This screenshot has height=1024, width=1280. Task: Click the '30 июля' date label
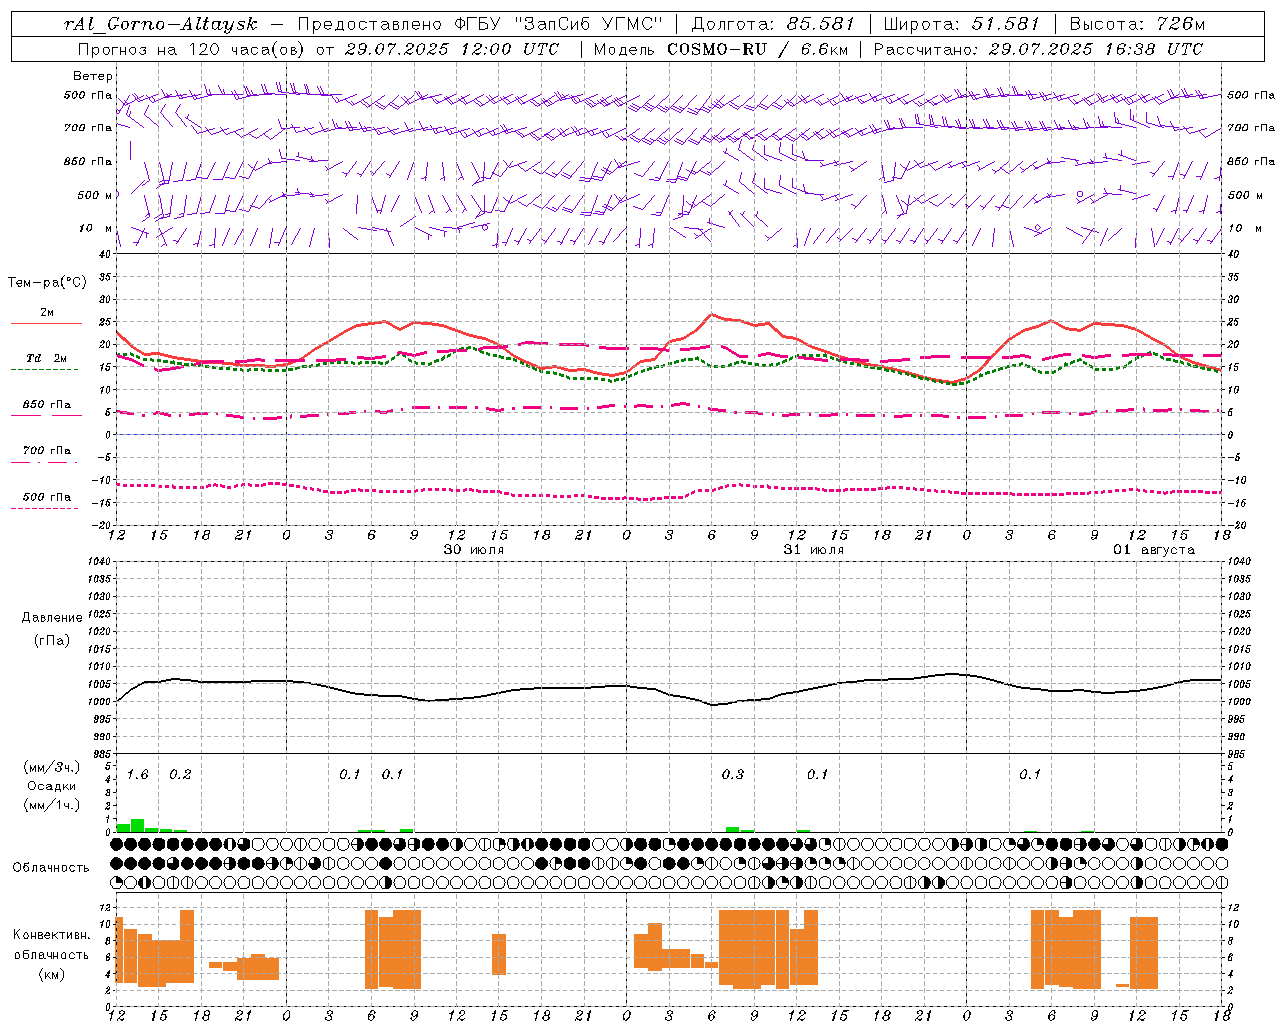(474, 550)
